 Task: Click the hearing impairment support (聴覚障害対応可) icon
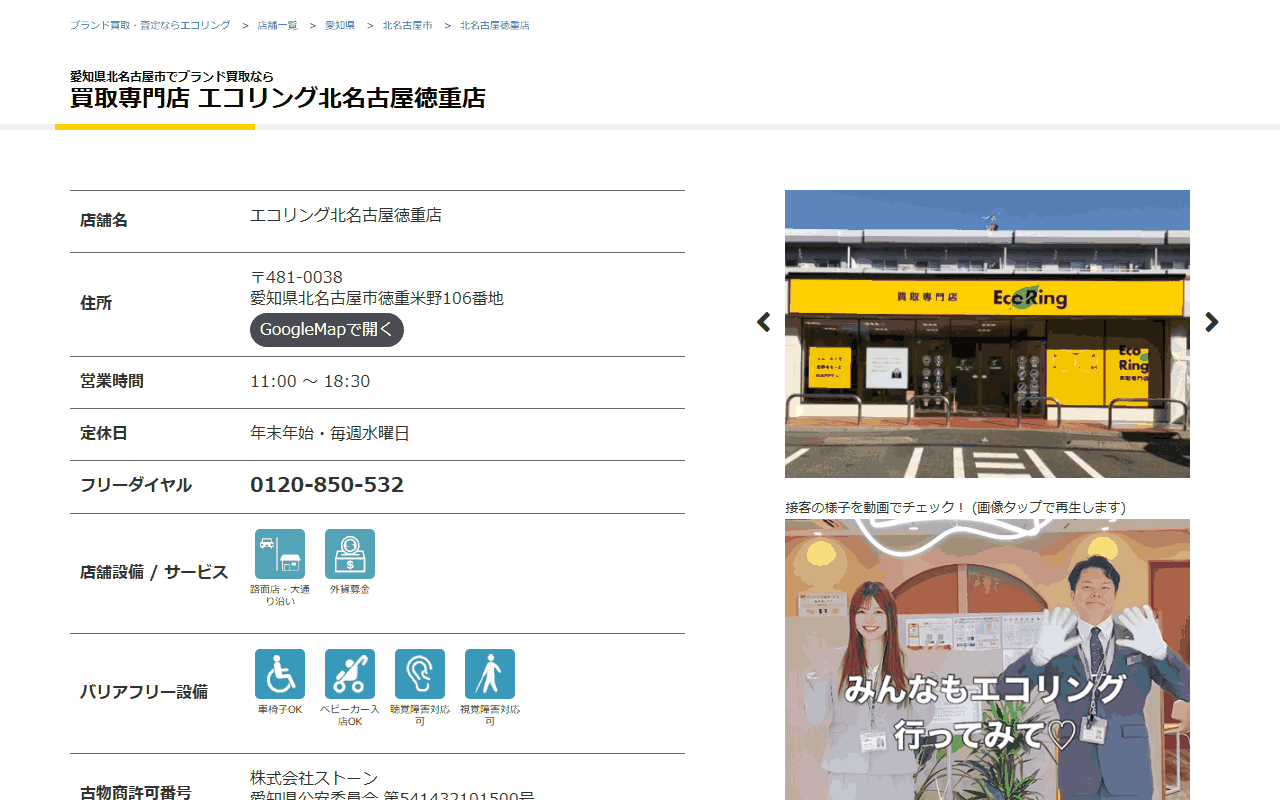click(420, 674)
